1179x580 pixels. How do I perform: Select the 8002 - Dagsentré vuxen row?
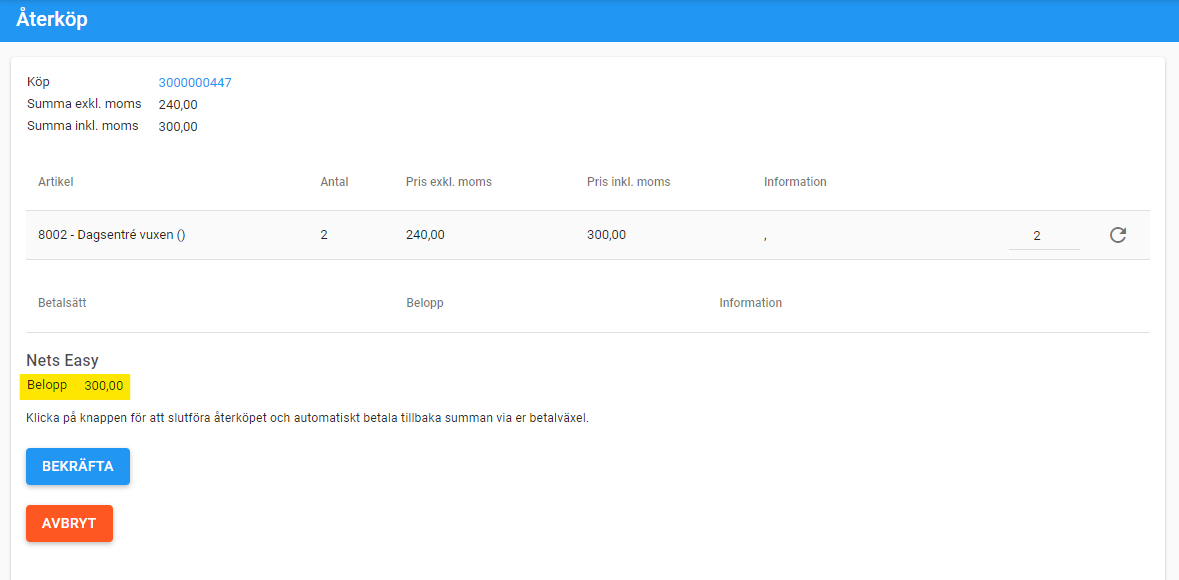click(x=112, y=235)
